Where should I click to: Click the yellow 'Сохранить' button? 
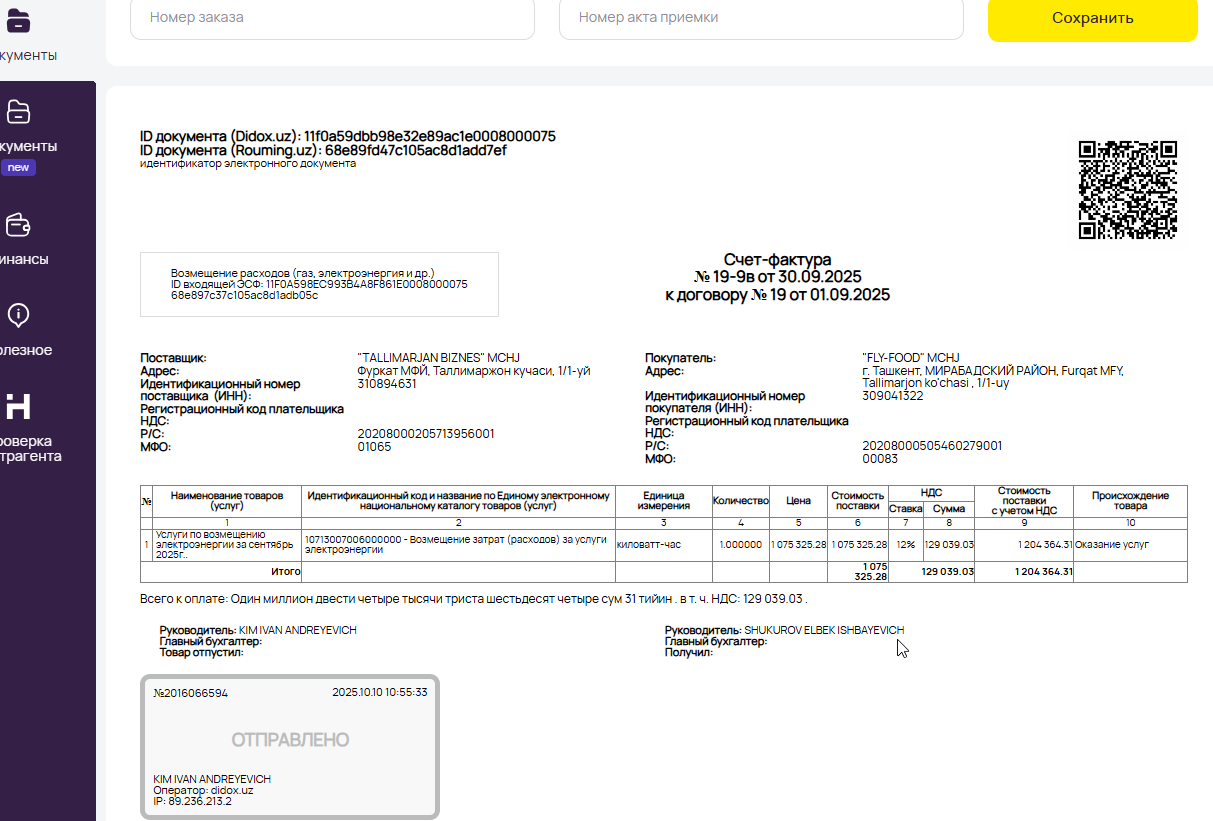pos(1092,18)
